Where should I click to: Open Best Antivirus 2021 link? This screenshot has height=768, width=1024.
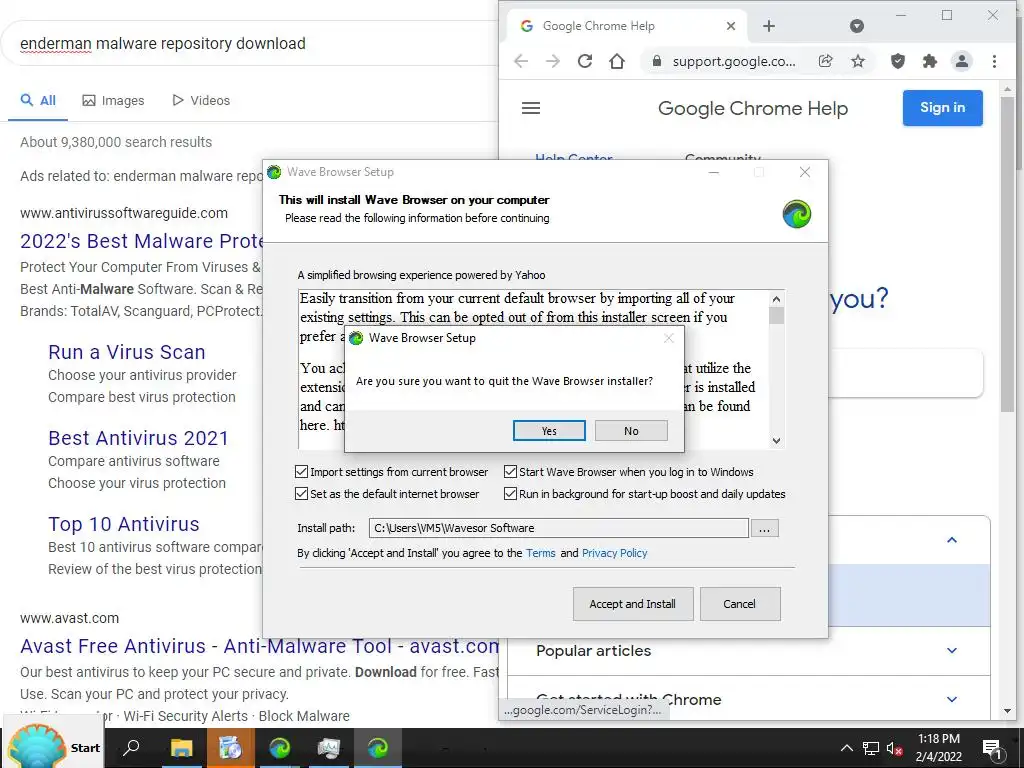(138, 438)
